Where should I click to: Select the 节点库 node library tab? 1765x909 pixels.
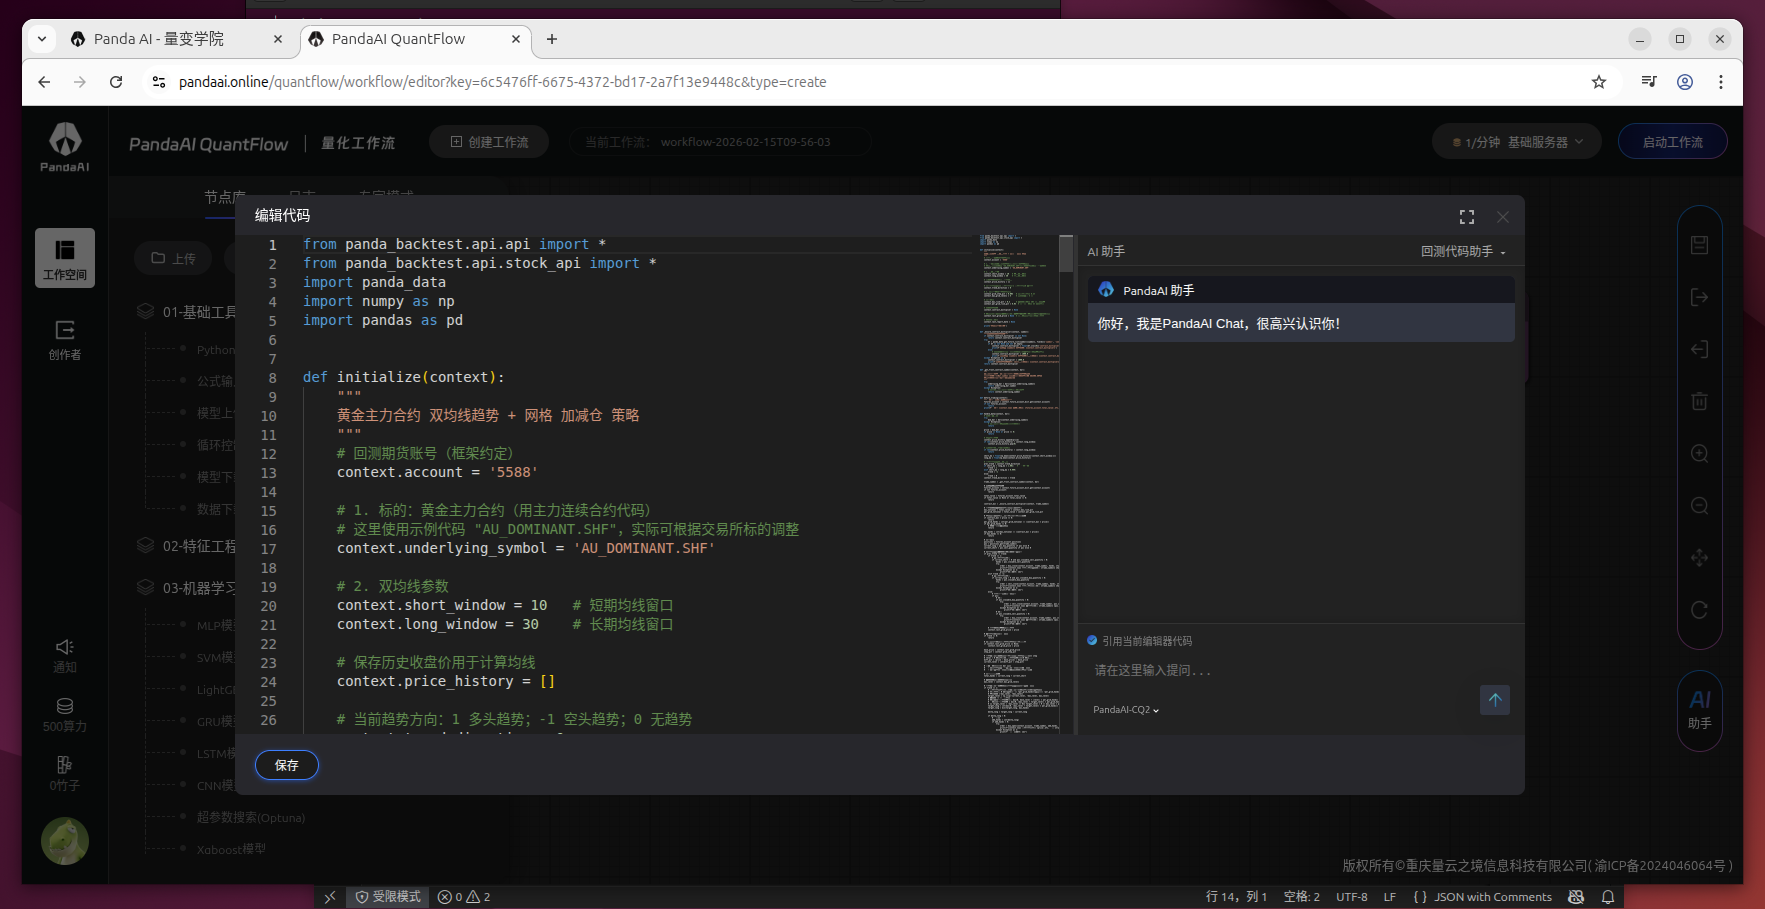pyautogui.click(x=225, y=196)
